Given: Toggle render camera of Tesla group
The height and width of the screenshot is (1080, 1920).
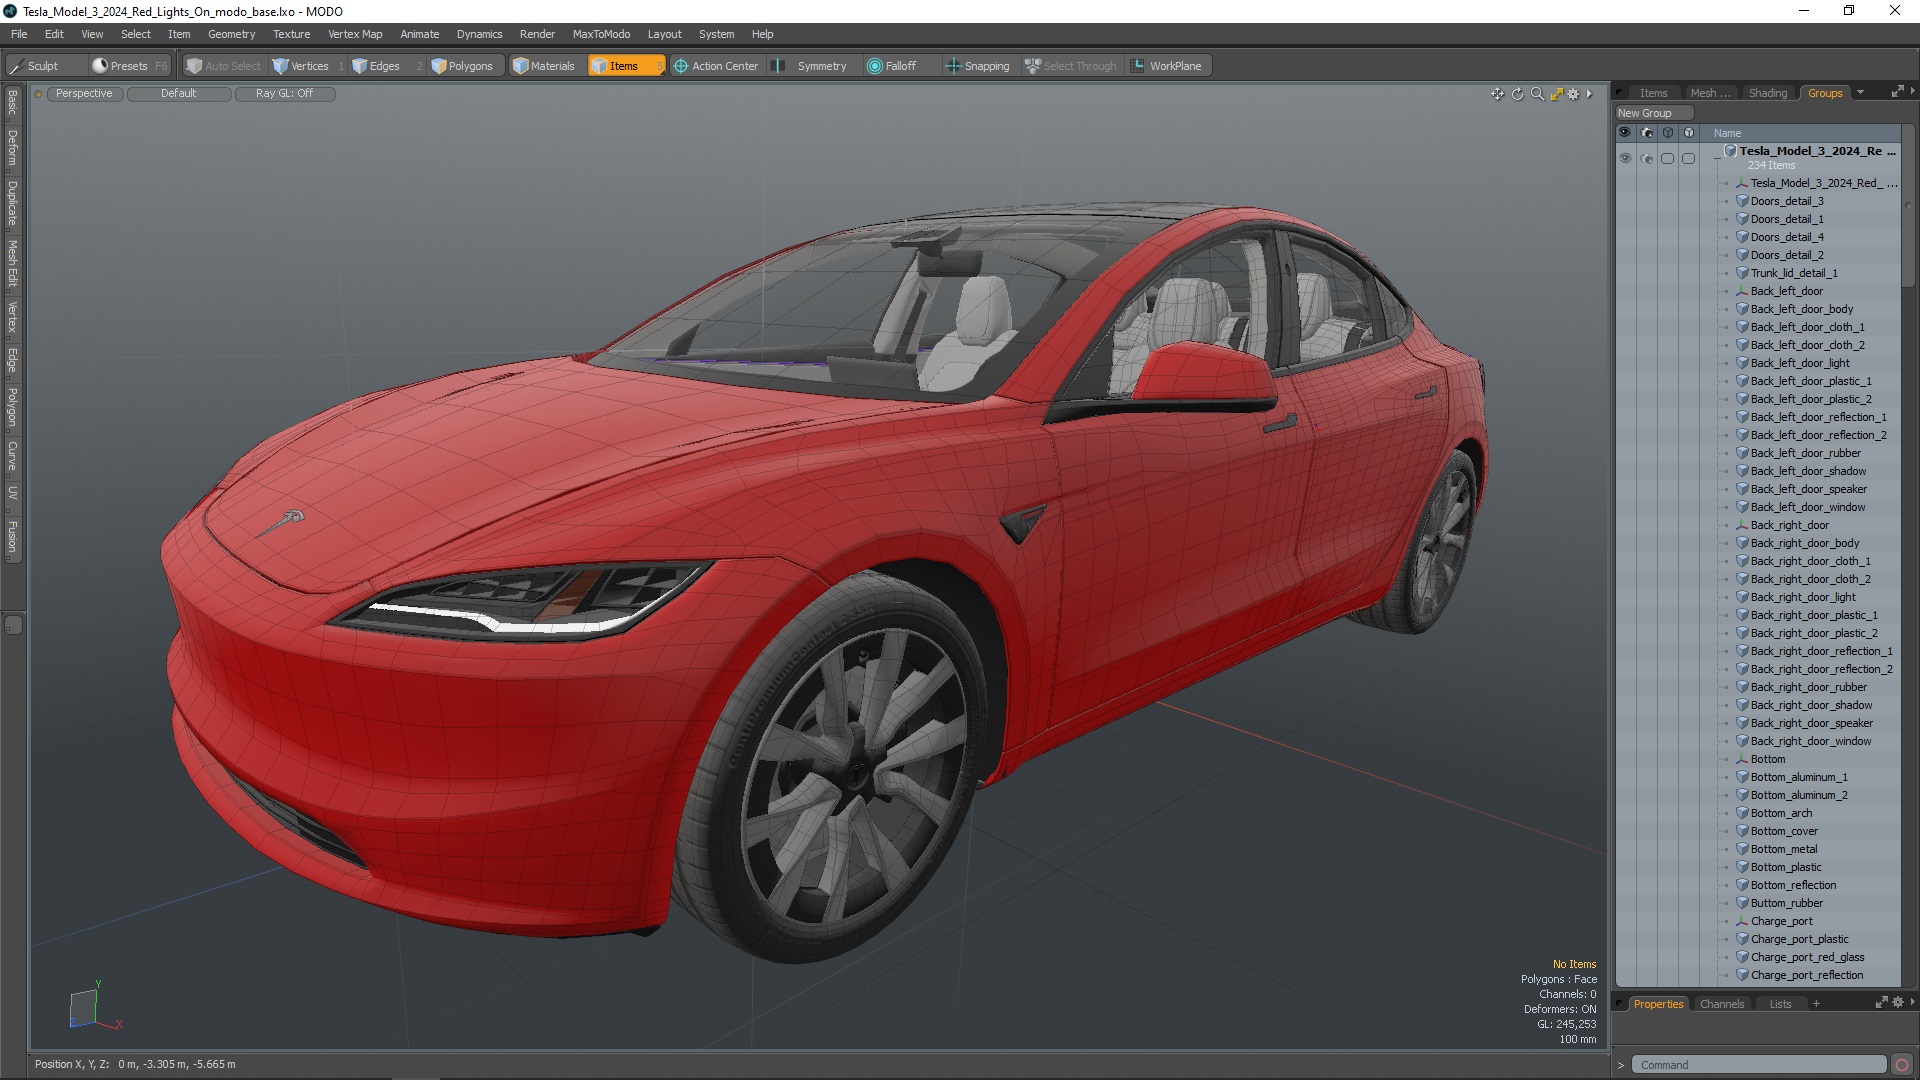Looking at the screenshot, I should coord(1647,158).
